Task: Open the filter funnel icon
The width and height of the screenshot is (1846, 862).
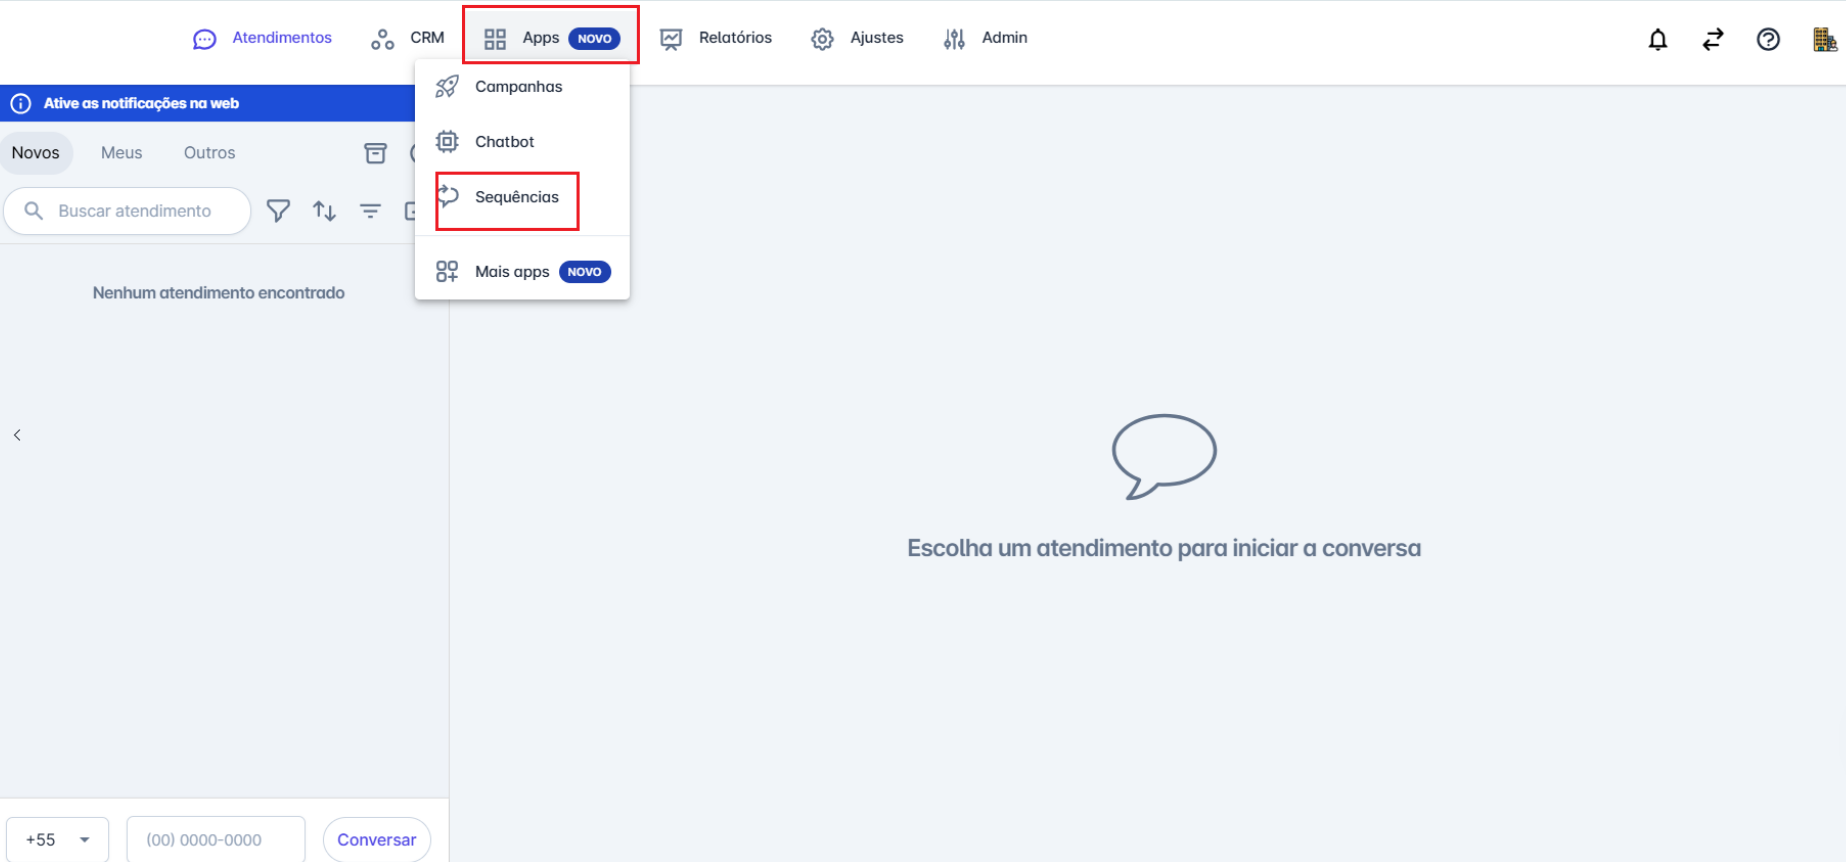Action: tap(278, 211)
